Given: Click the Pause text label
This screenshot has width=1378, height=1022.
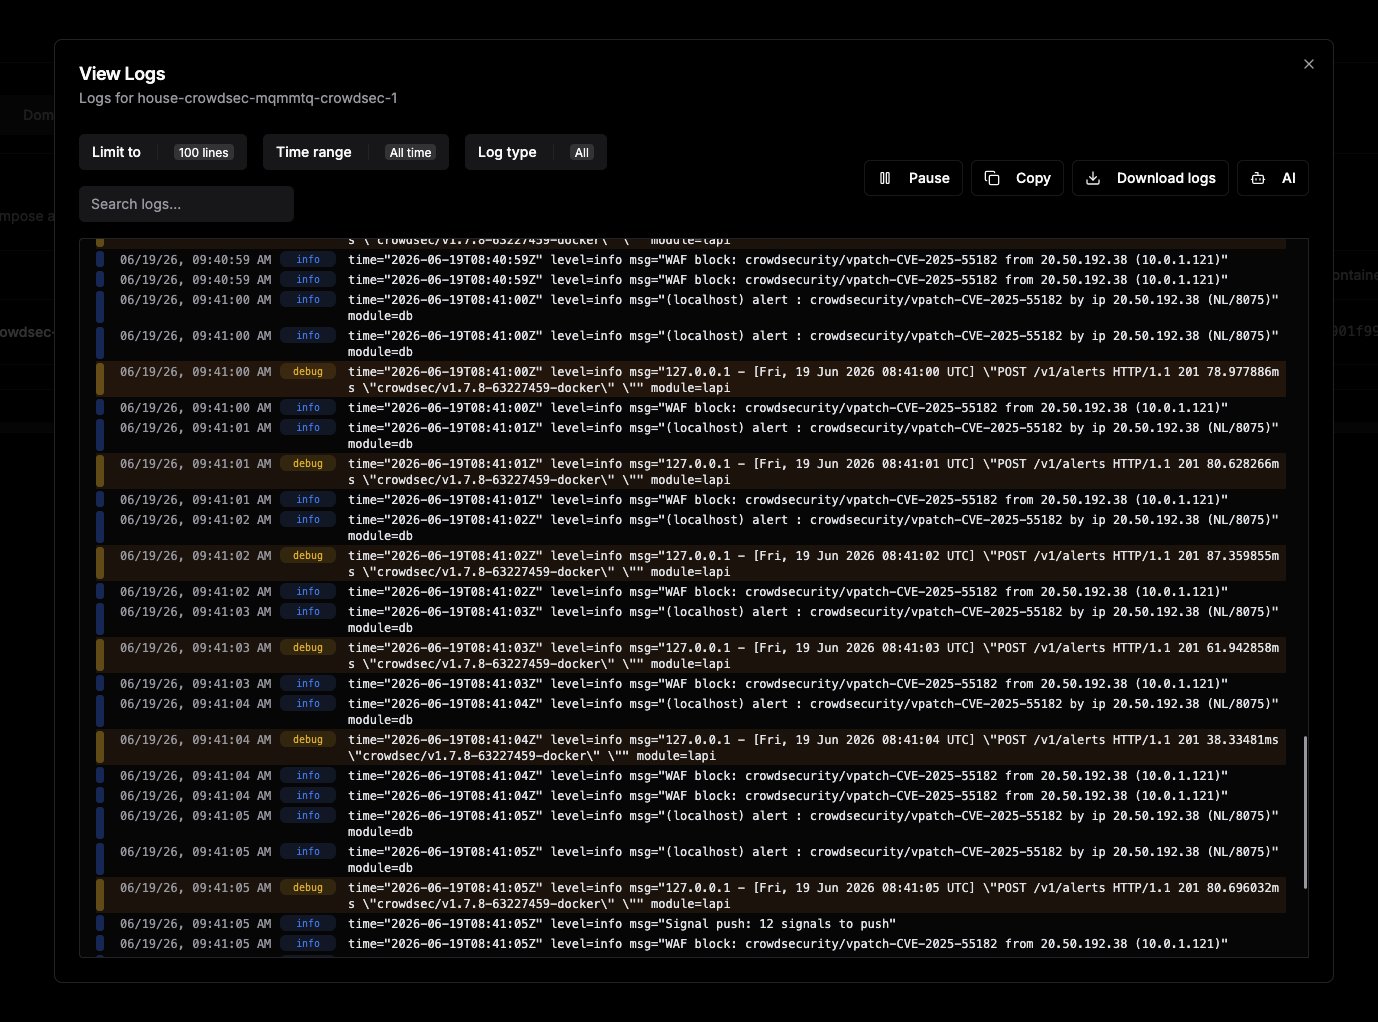Looking at the screenshot, I should (929, 178).
